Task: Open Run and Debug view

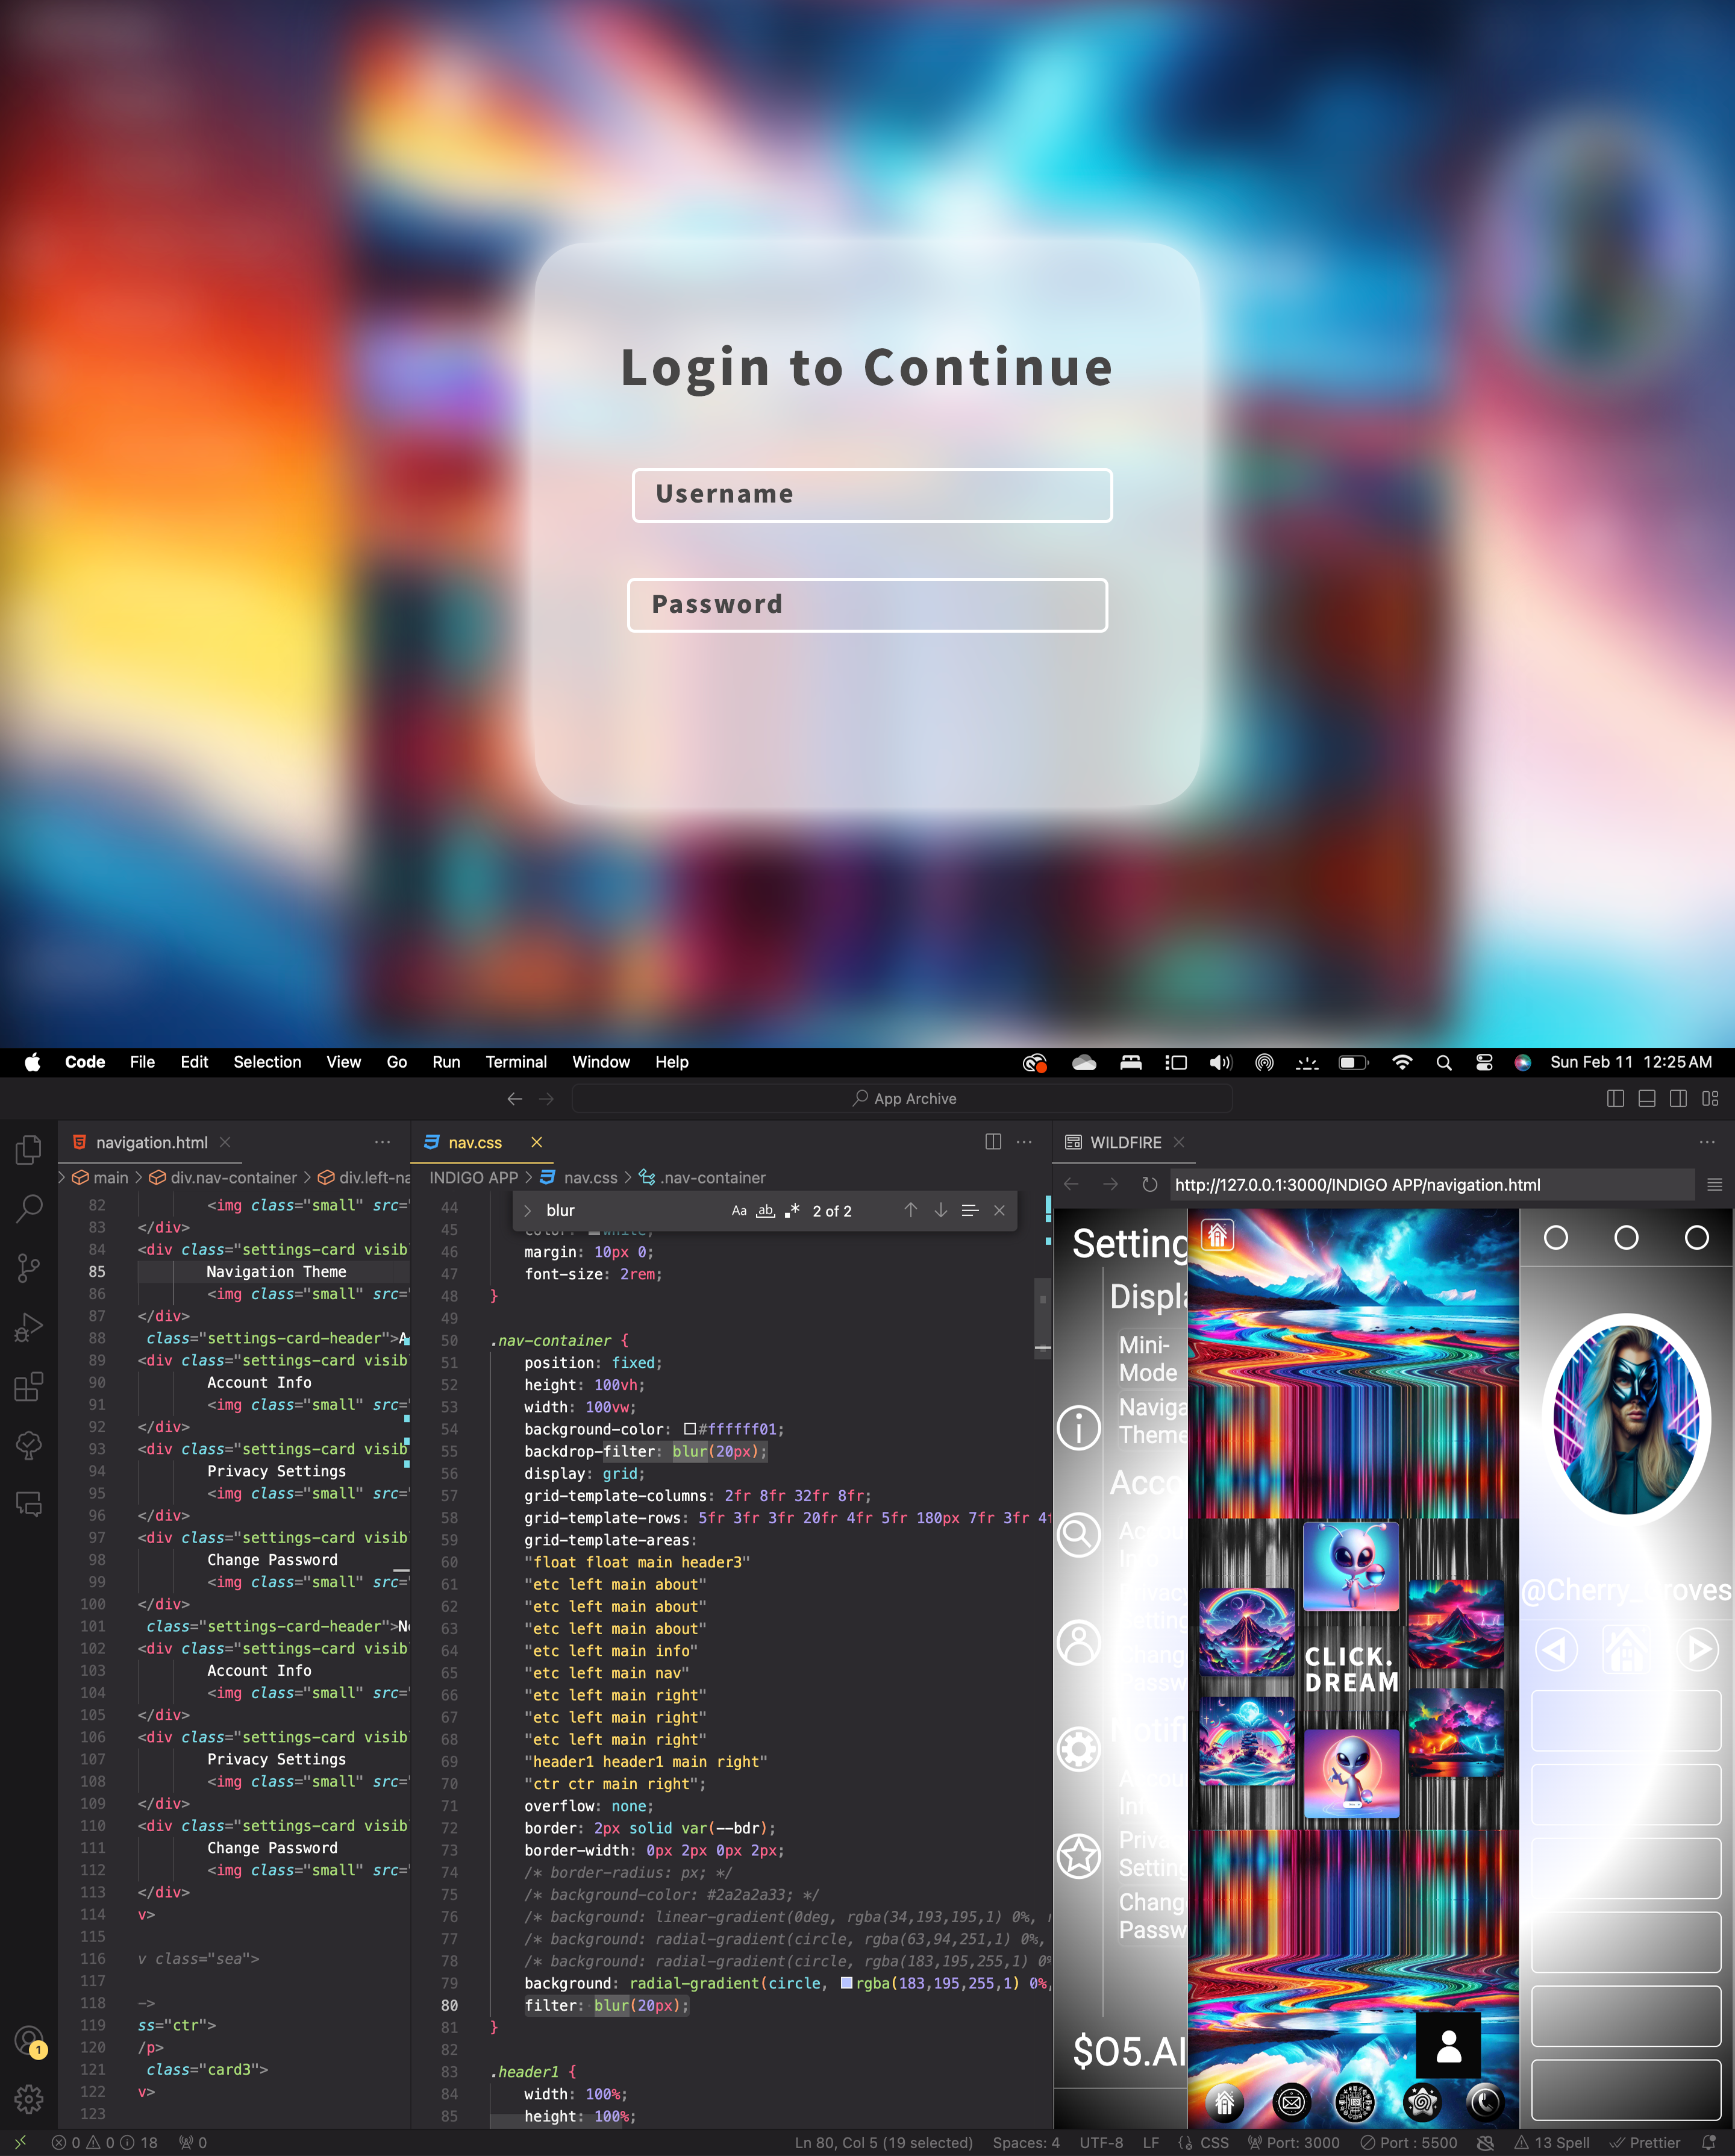Action: click(x=28, y=1327)
